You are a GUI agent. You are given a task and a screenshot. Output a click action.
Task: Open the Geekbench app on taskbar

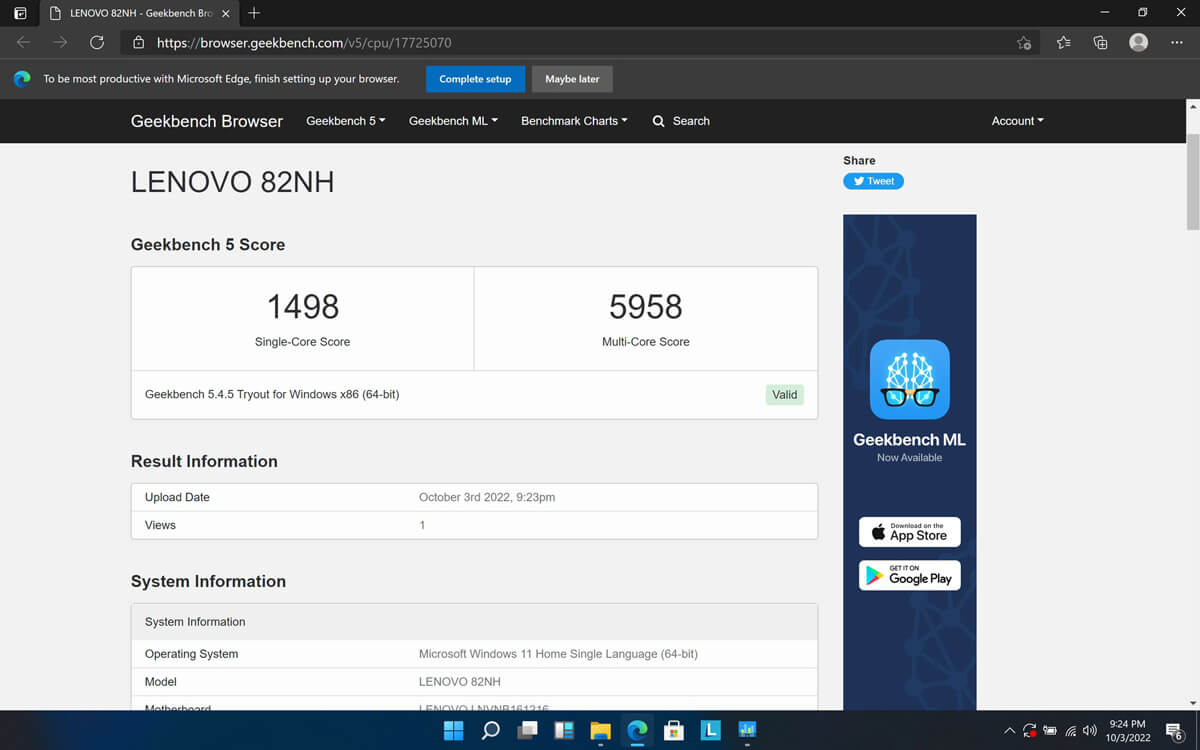pos(747,730)
